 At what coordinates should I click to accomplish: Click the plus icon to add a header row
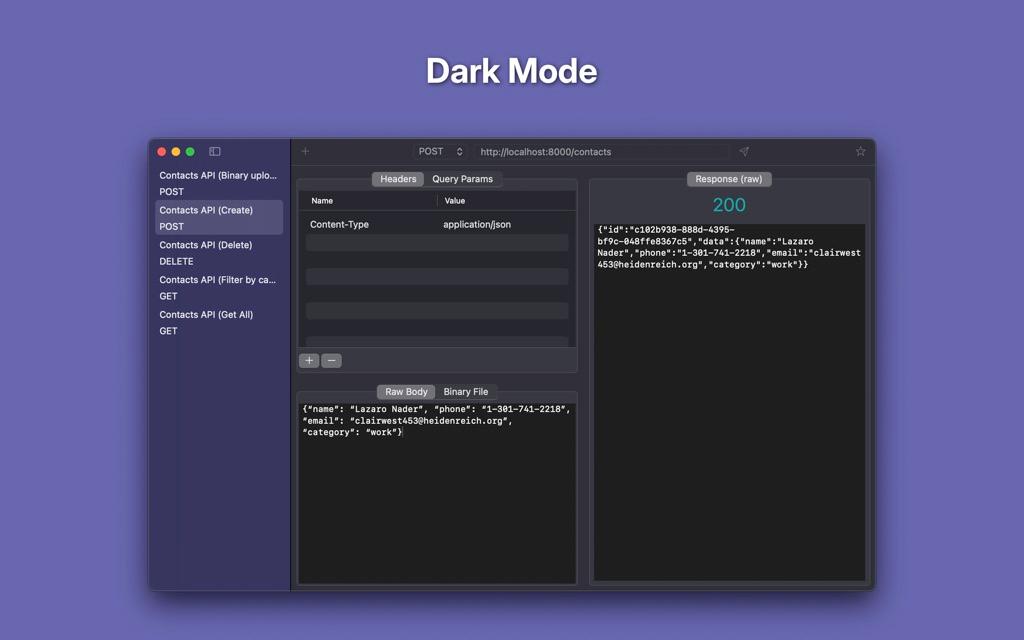[309, 360]
